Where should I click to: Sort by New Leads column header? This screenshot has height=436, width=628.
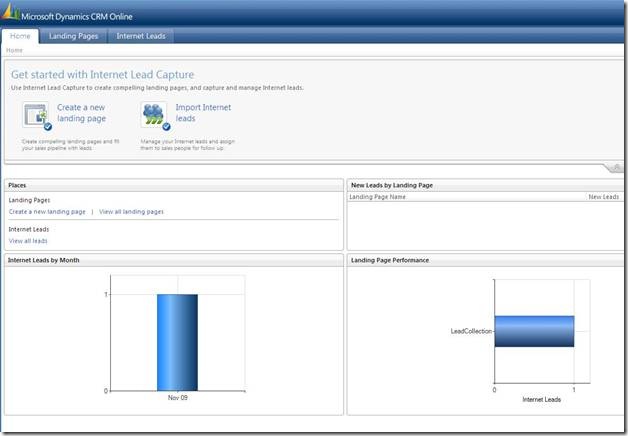[603, 197]
